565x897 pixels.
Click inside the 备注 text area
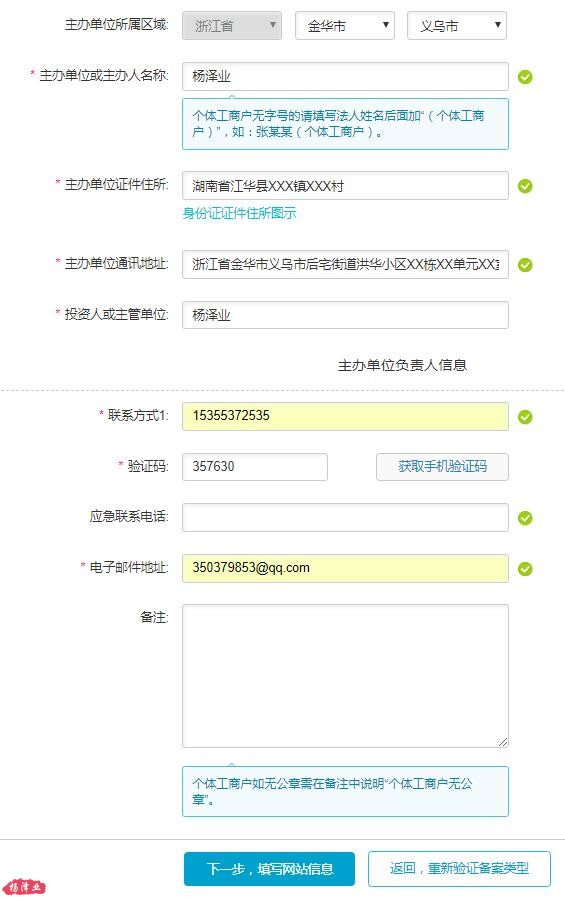tap(345, 676)
